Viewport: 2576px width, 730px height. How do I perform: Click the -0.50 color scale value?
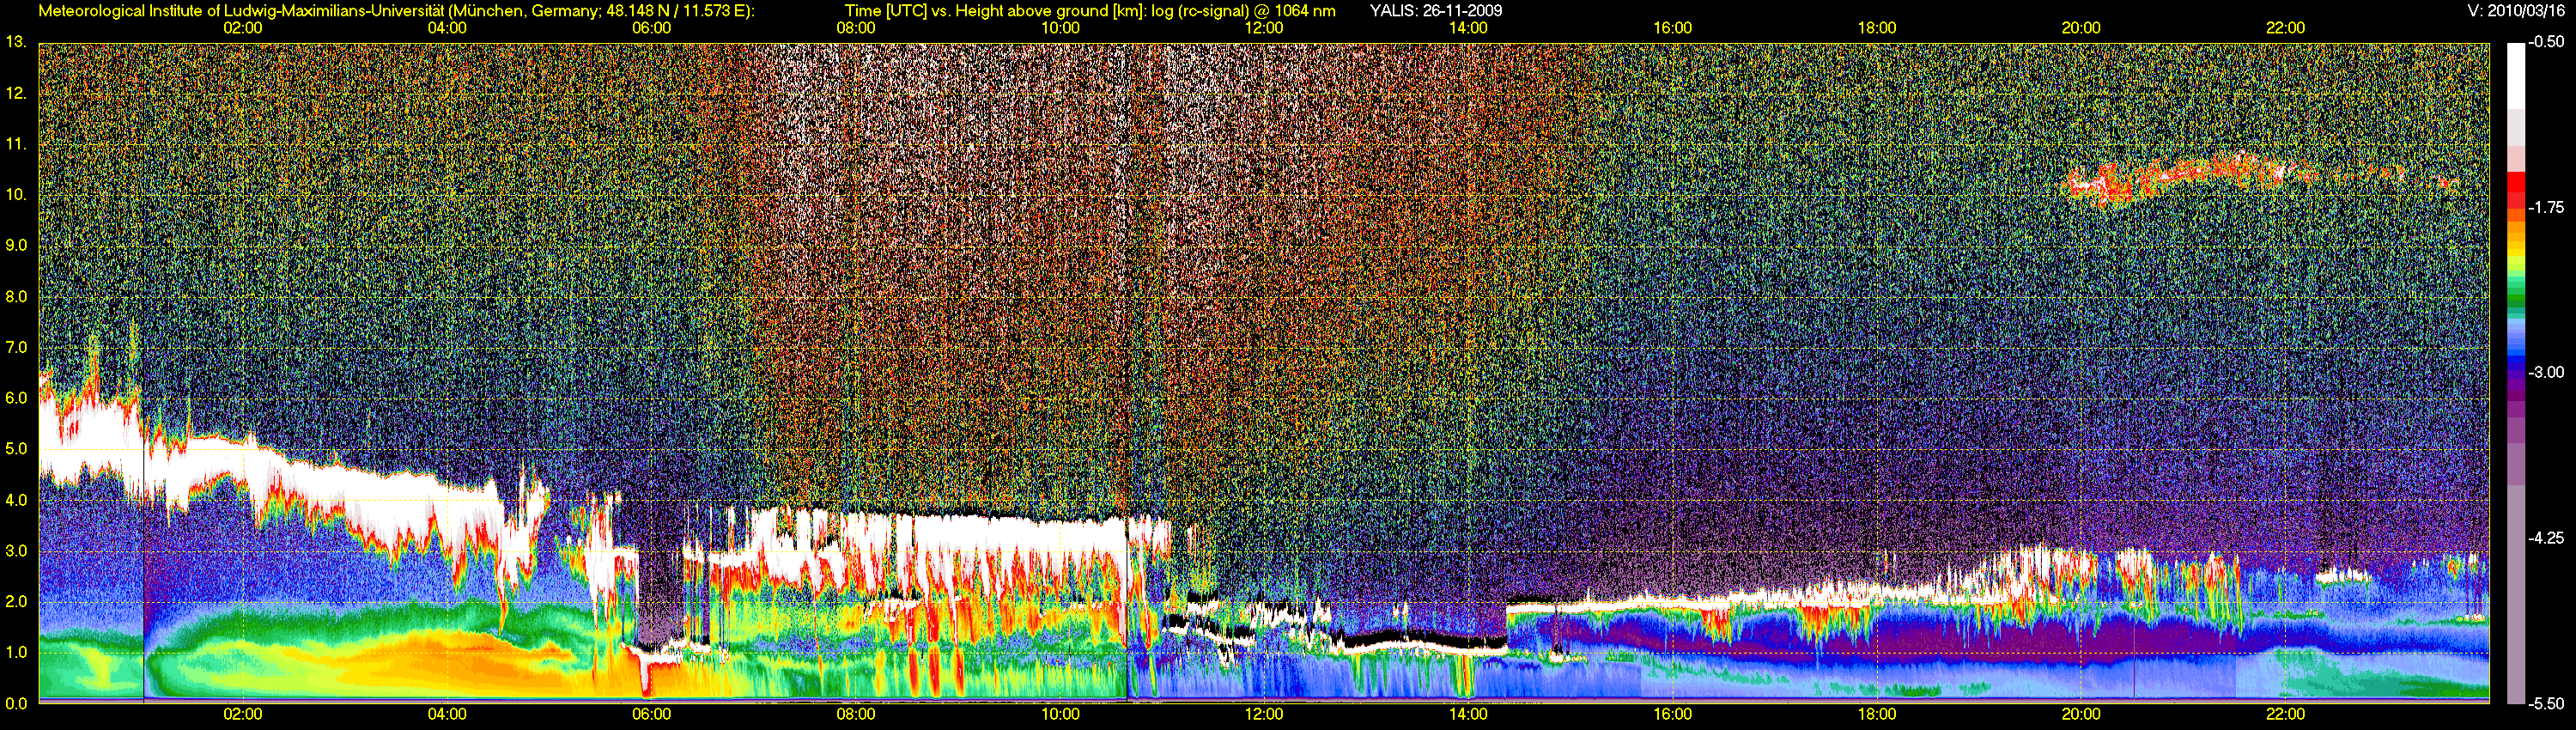[x=2546, y=42]
